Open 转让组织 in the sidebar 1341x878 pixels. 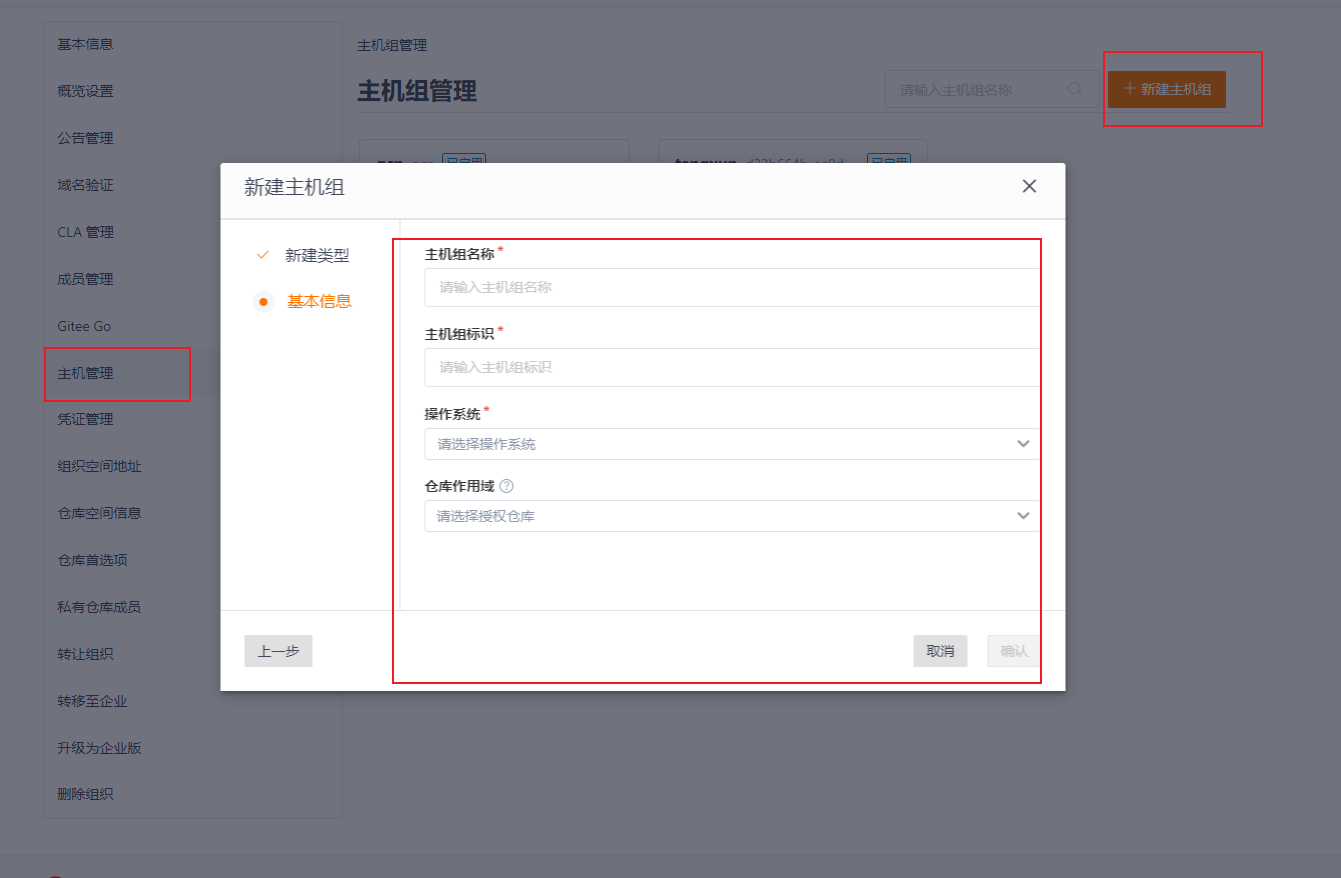(x=85, y=654)
